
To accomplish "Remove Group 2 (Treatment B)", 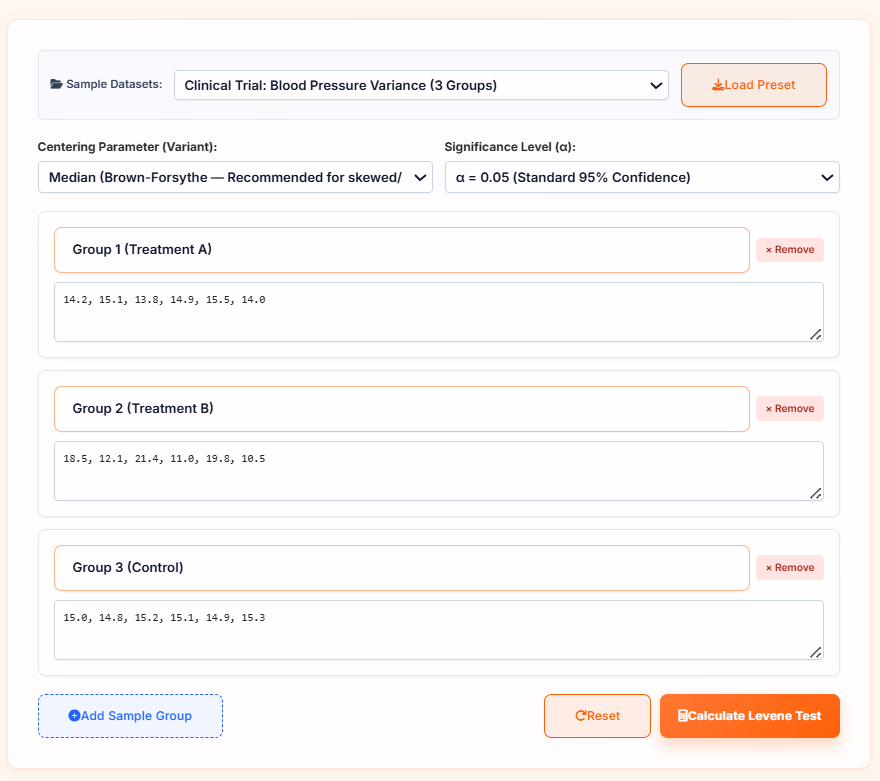I will click(790, 408).
